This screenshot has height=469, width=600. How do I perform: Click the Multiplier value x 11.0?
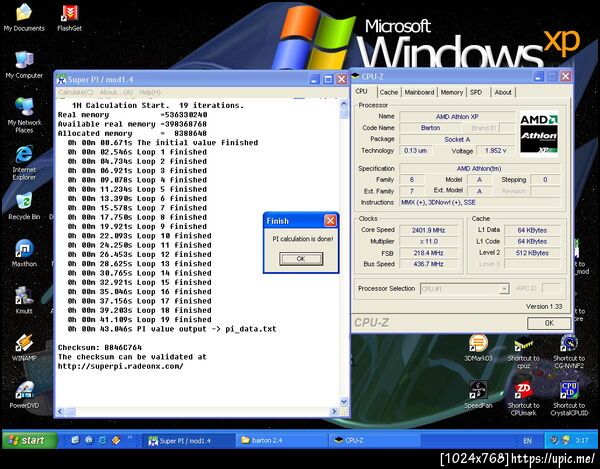click(x=428, y=241)
